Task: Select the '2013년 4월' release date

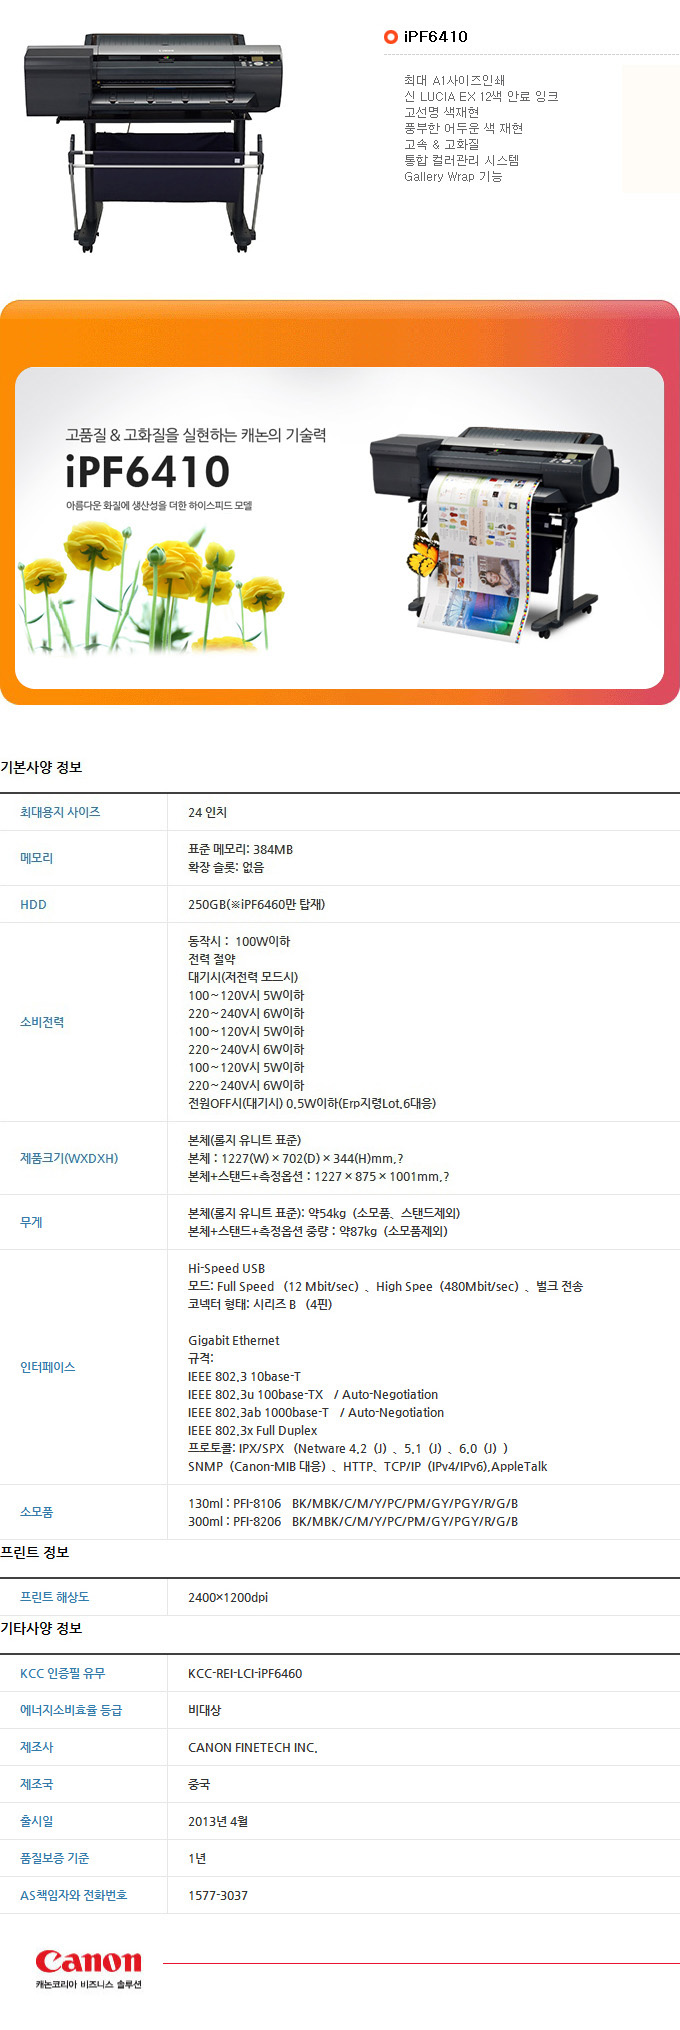Action: click(218, 1821)
